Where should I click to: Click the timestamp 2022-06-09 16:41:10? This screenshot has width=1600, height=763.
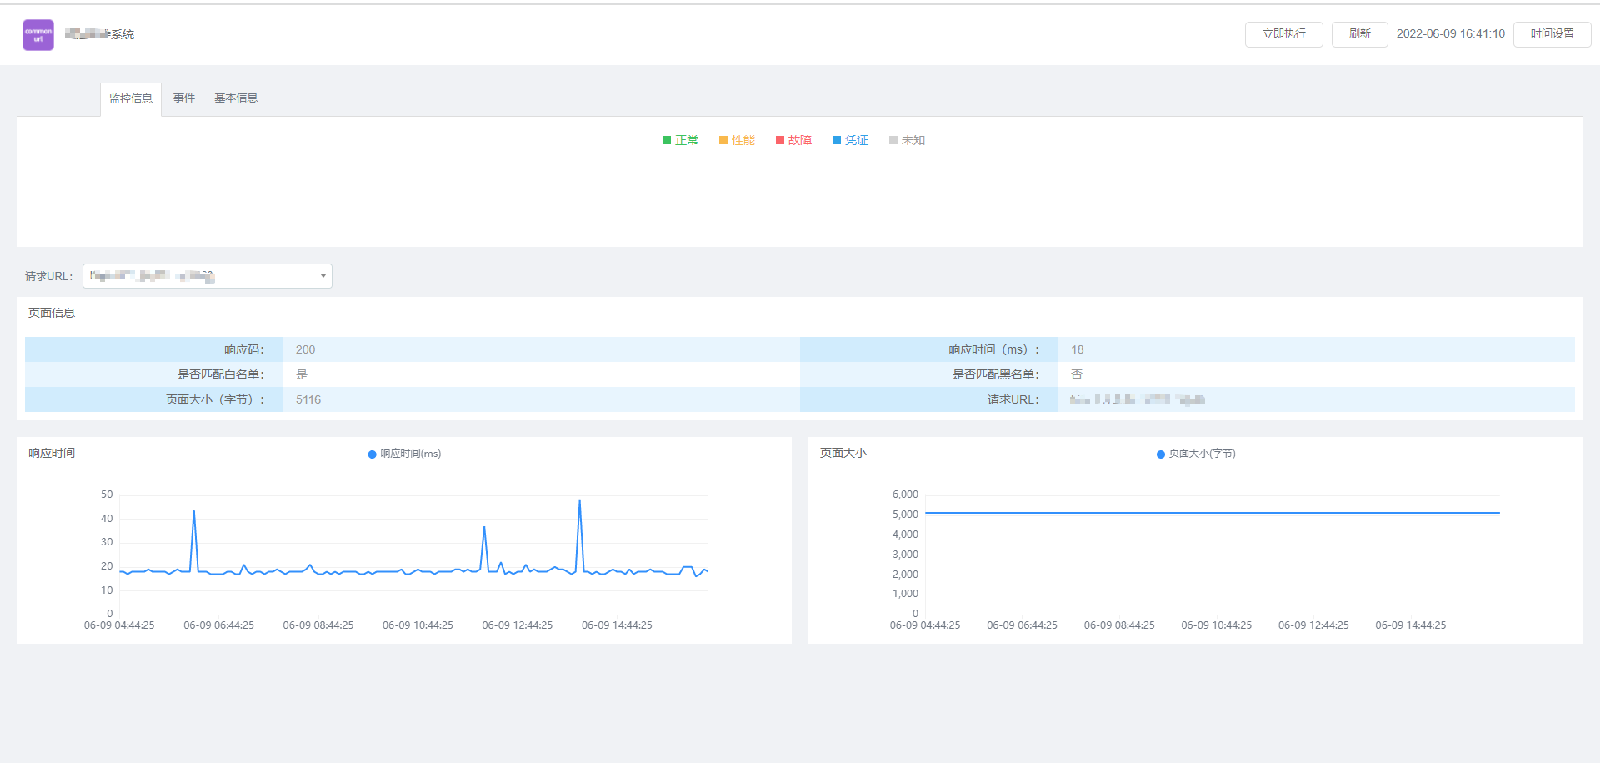tap(1450, 34)
